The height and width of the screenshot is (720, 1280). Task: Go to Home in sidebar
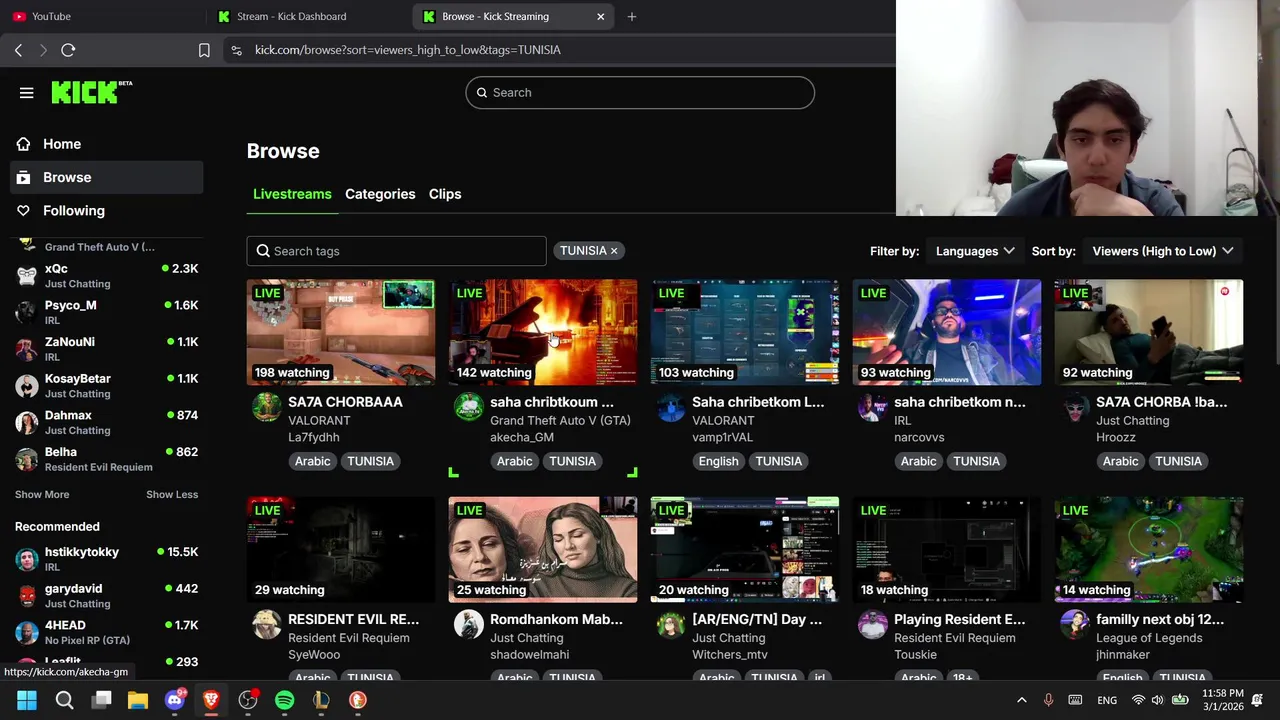106,144
